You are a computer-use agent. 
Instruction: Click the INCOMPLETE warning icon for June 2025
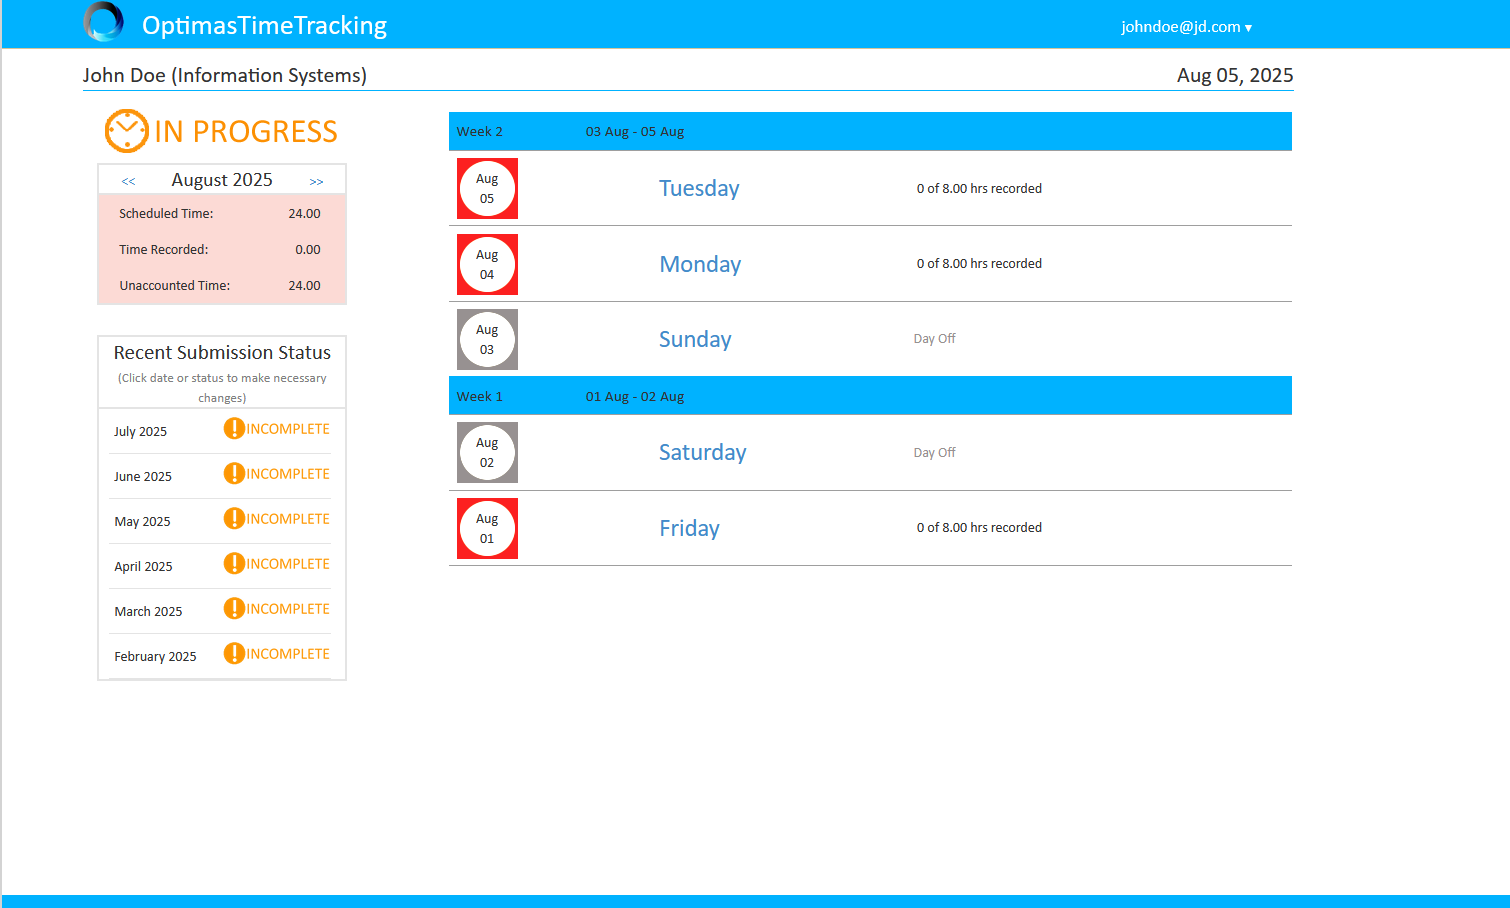point(234,473)
